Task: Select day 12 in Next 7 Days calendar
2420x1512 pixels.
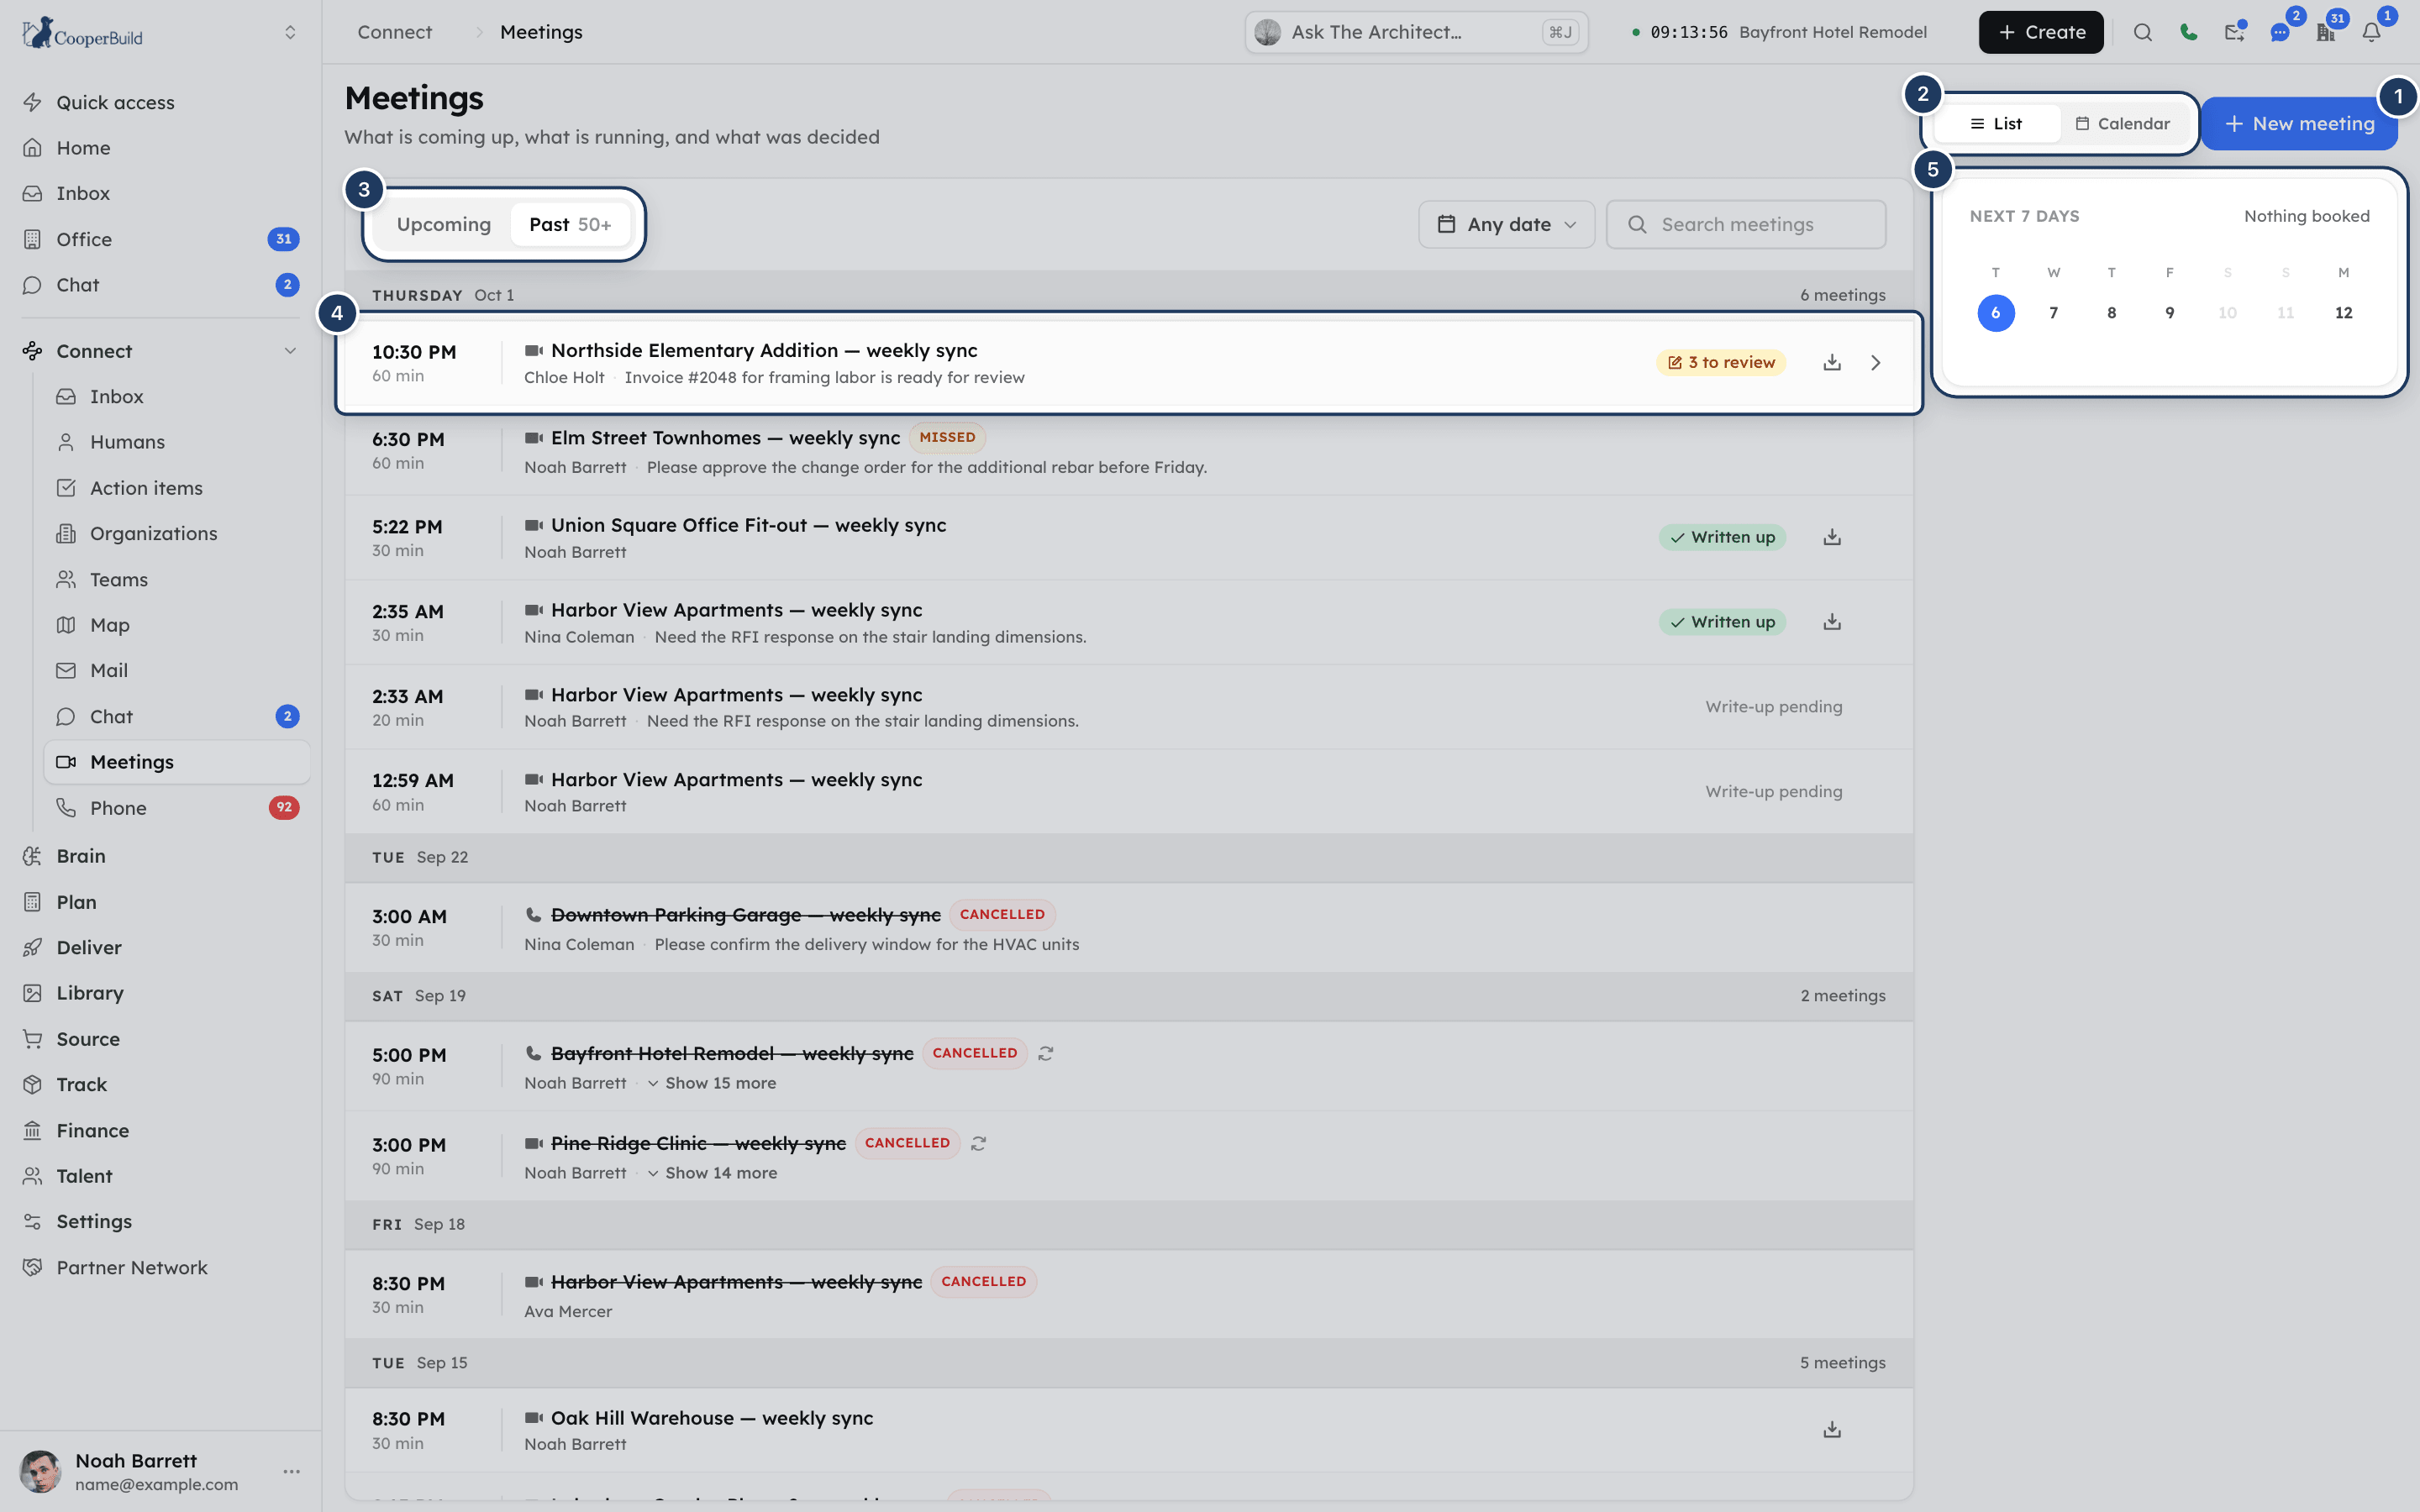Action: pos(2343,313)
